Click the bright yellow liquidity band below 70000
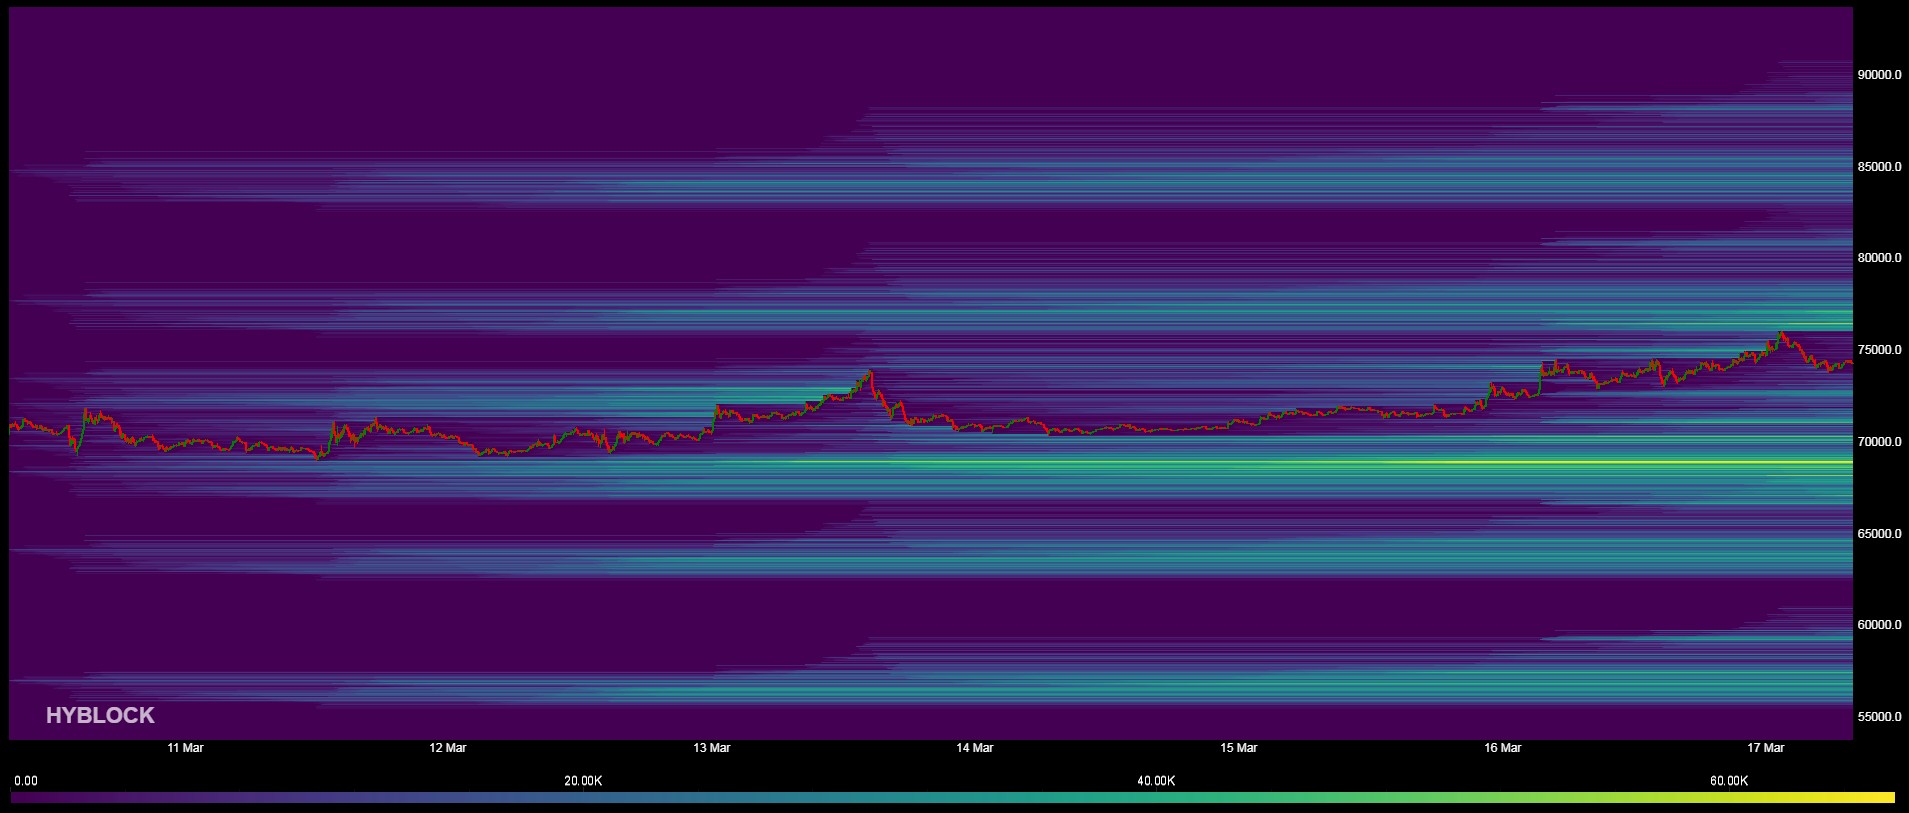 tap(1700, 463)
